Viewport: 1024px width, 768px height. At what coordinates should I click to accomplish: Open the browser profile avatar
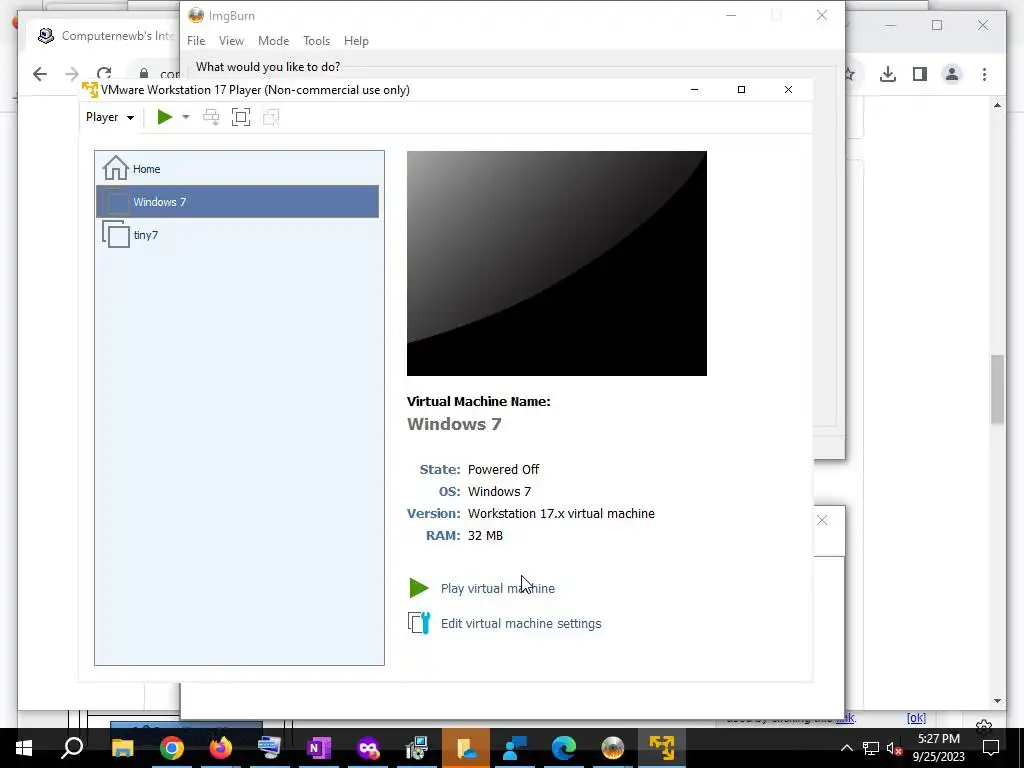(x=952, y=74)
